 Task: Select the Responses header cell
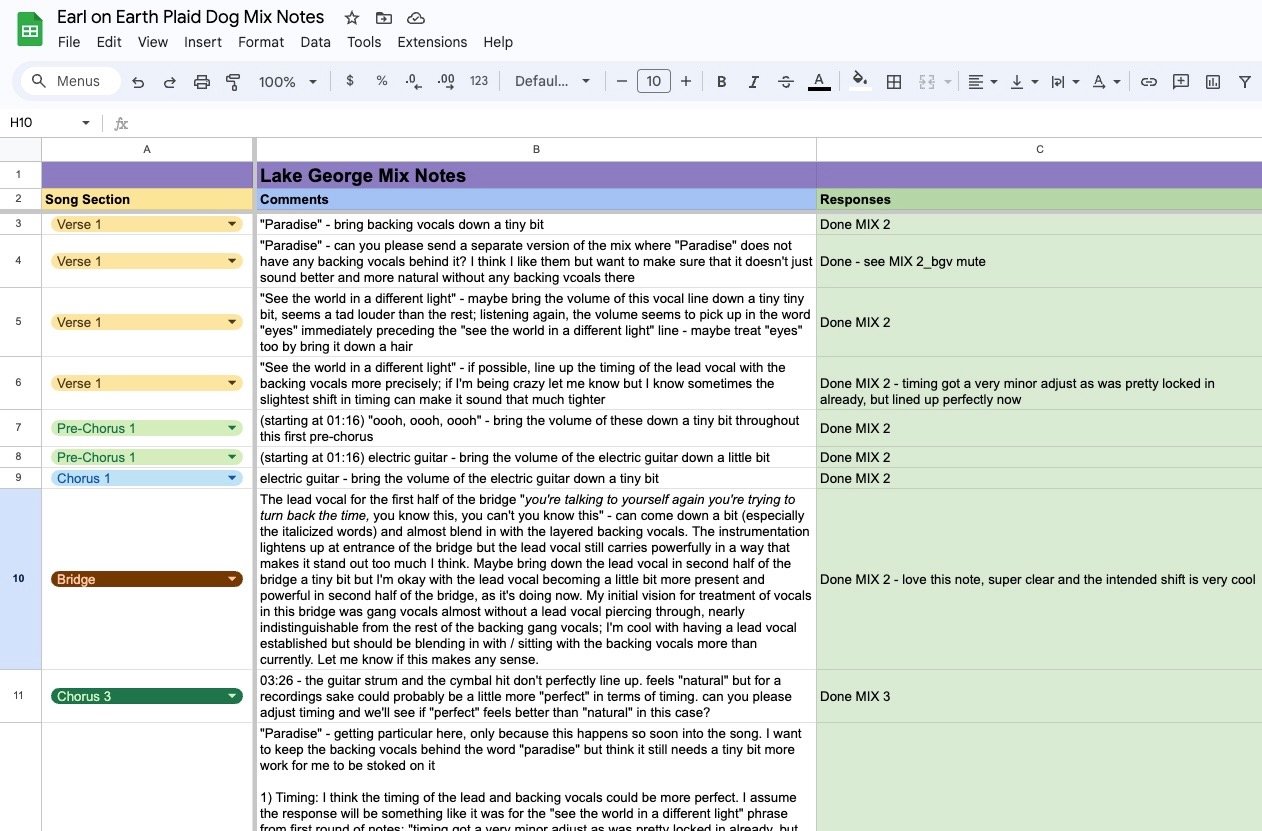coord(1039,199)
